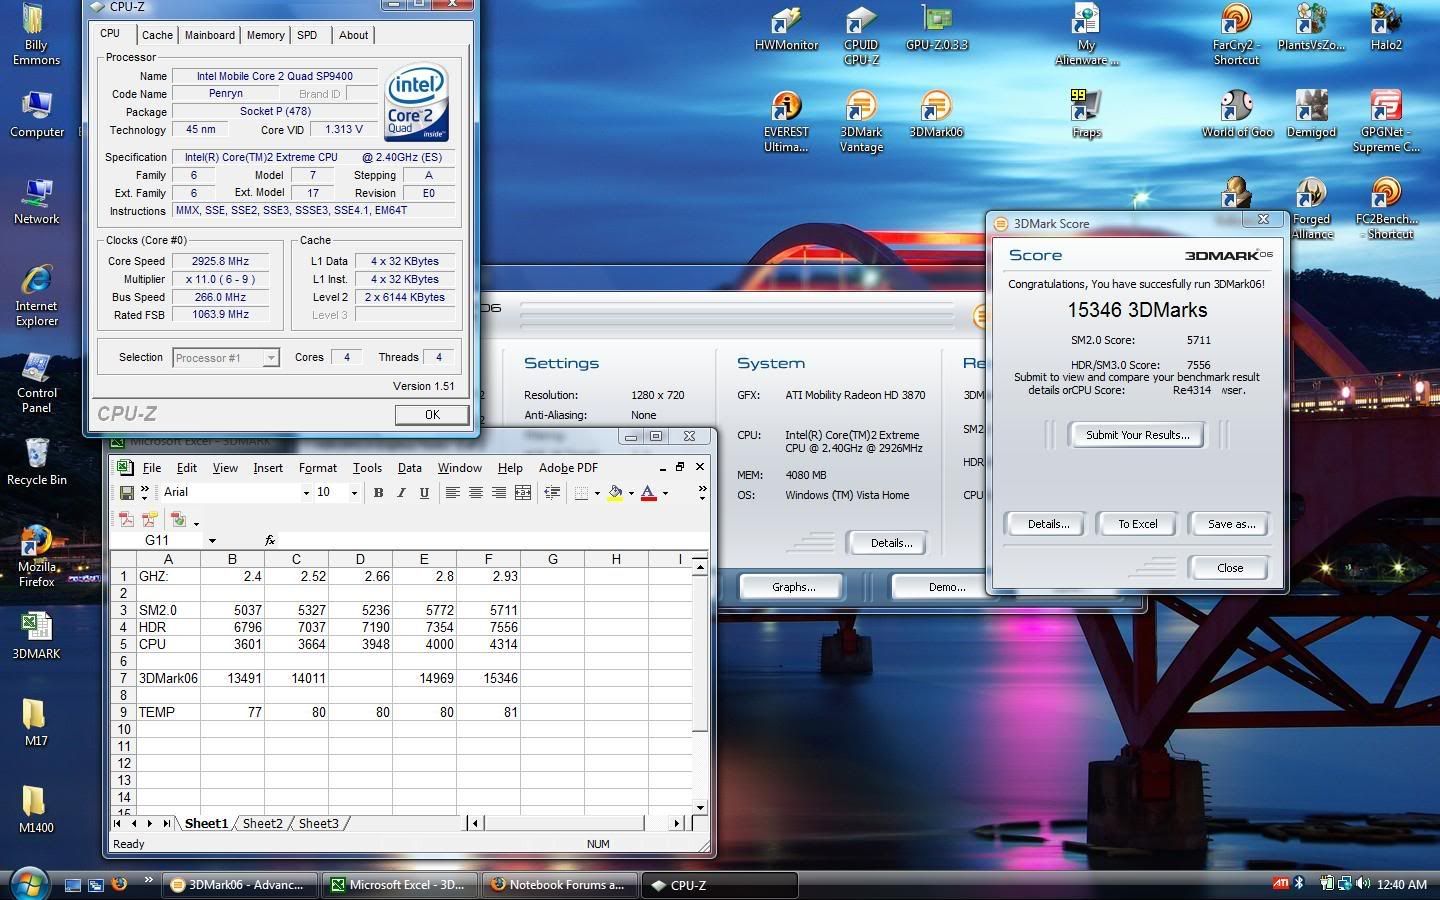The image size is (1440, 900).
Task: Expand Excel toolbar options chevron at right
Action: tap(702, 492)
